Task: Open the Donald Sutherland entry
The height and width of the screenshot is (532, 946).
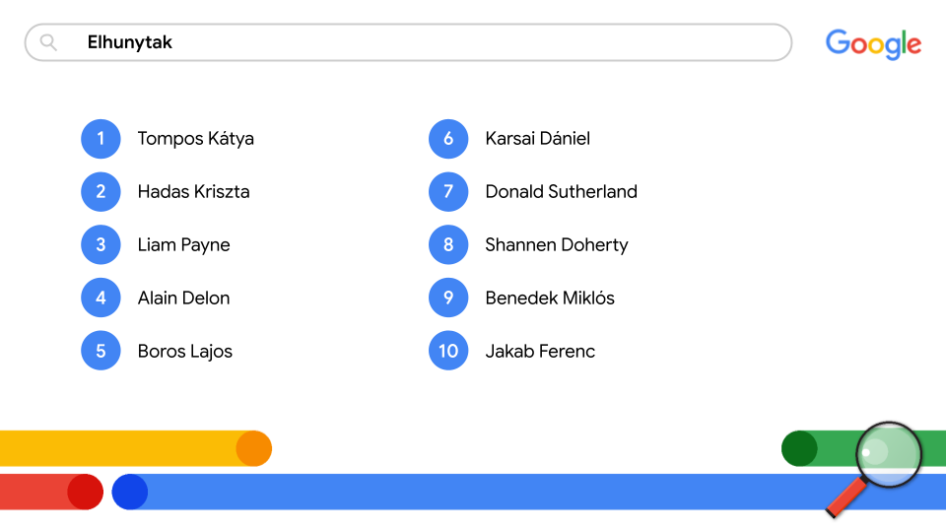Action: coord(561,192)
